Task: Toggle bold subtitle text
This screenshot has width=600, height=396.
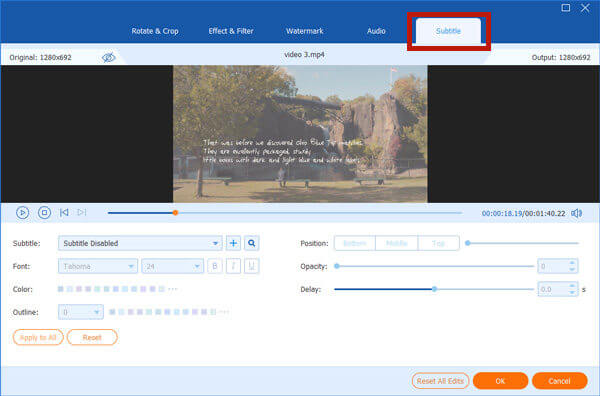Action: click(215, 266)
